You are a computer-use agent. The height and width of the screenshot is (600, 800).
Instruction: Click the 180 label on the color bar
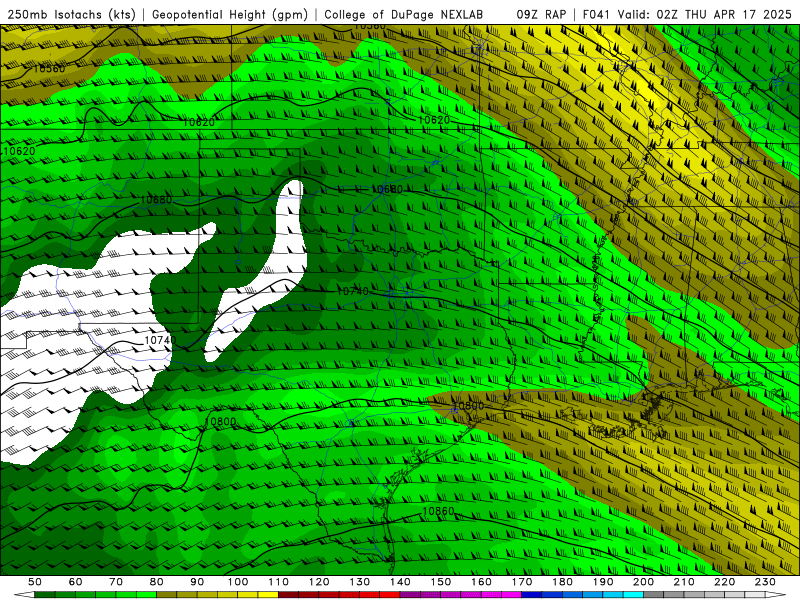563,582
